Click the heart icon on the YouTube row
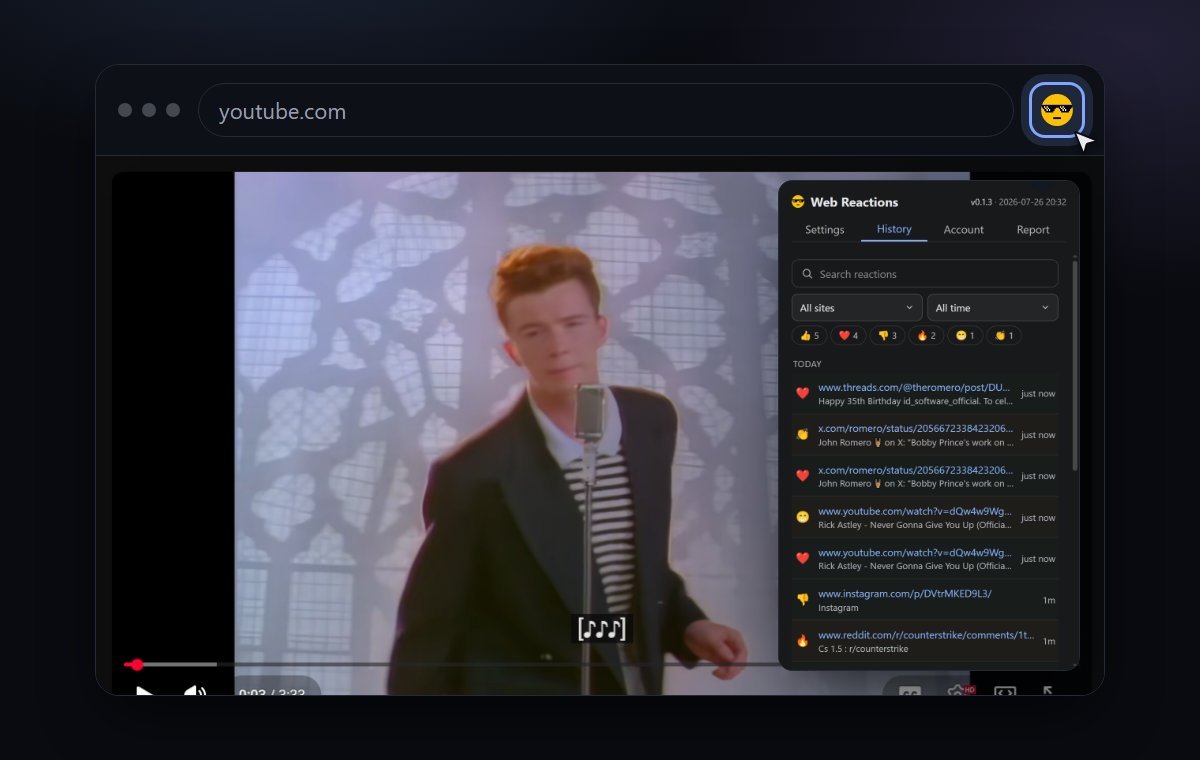Image resolution: width=1200 pixels, height=760 pixels. pos(802,559)
